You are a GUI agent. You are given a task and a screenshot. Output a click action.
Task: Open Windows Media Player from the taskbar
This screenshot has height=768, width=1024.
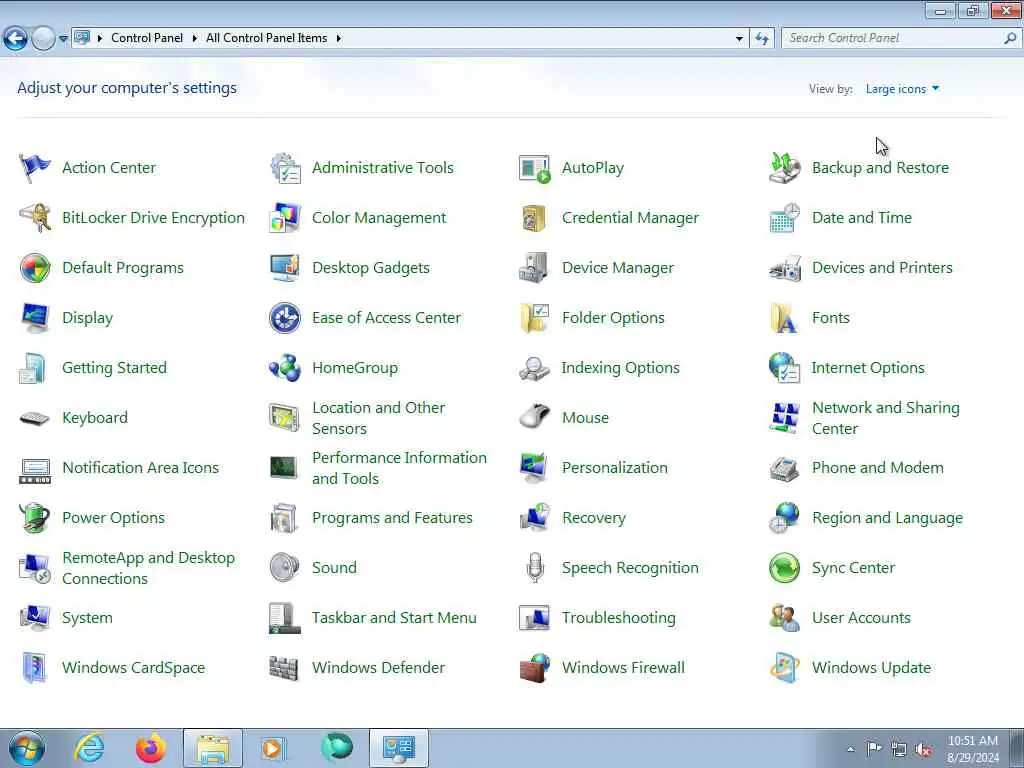(x=273, y=748)
